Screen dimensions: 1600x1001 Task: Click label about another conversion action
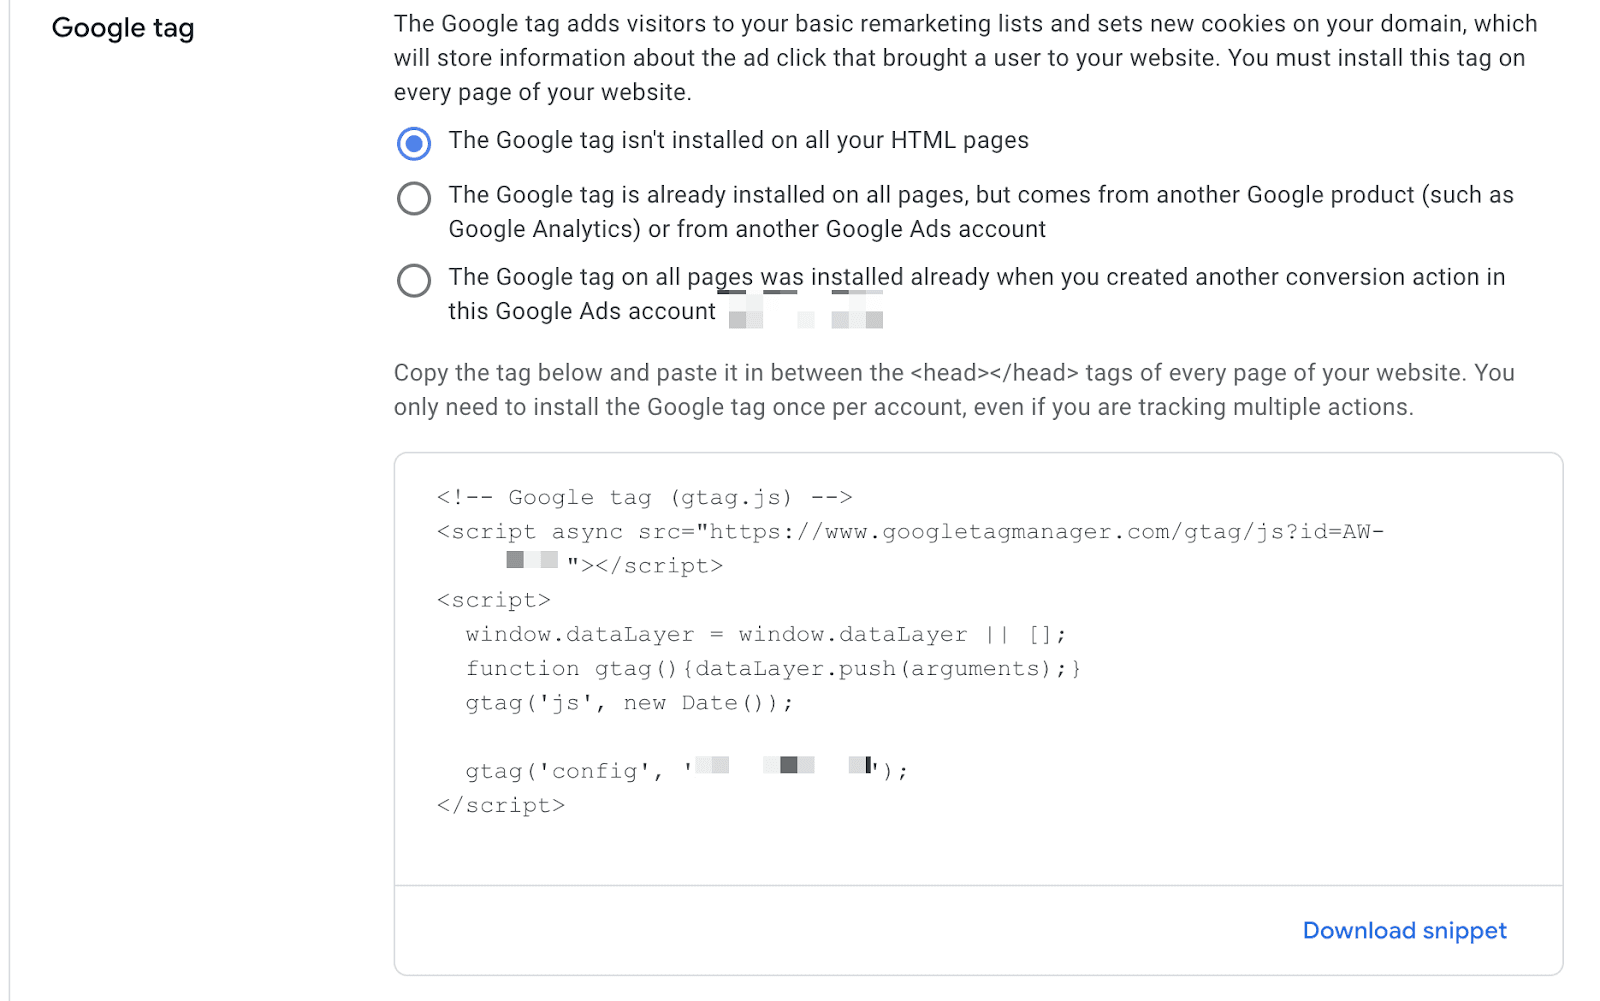tap(976, 294)
